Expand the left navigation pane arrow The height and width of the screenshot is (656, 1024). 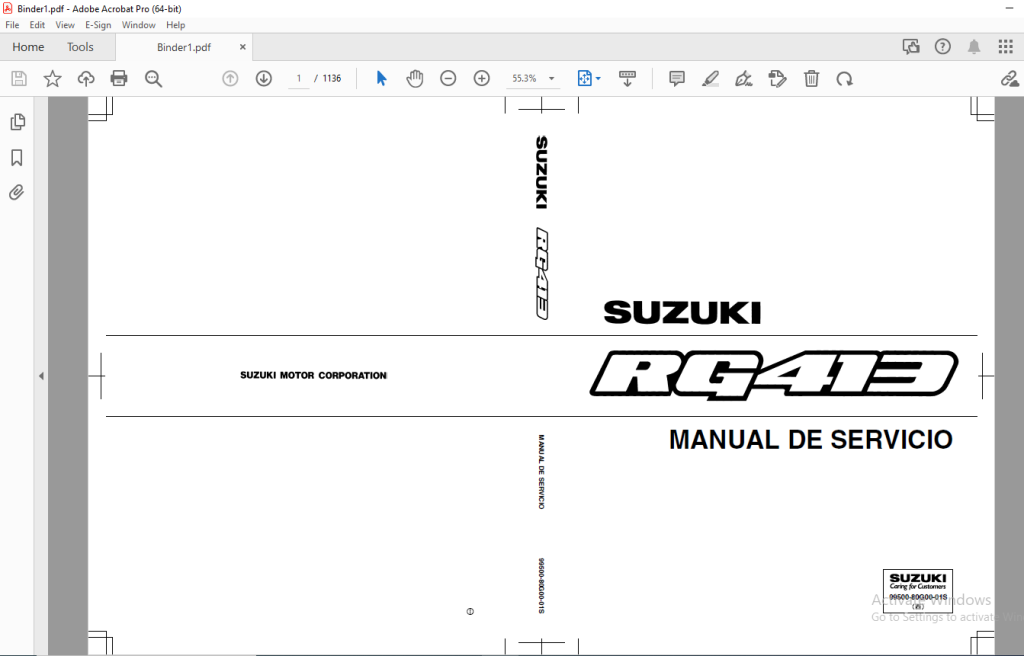click(41, 376)
